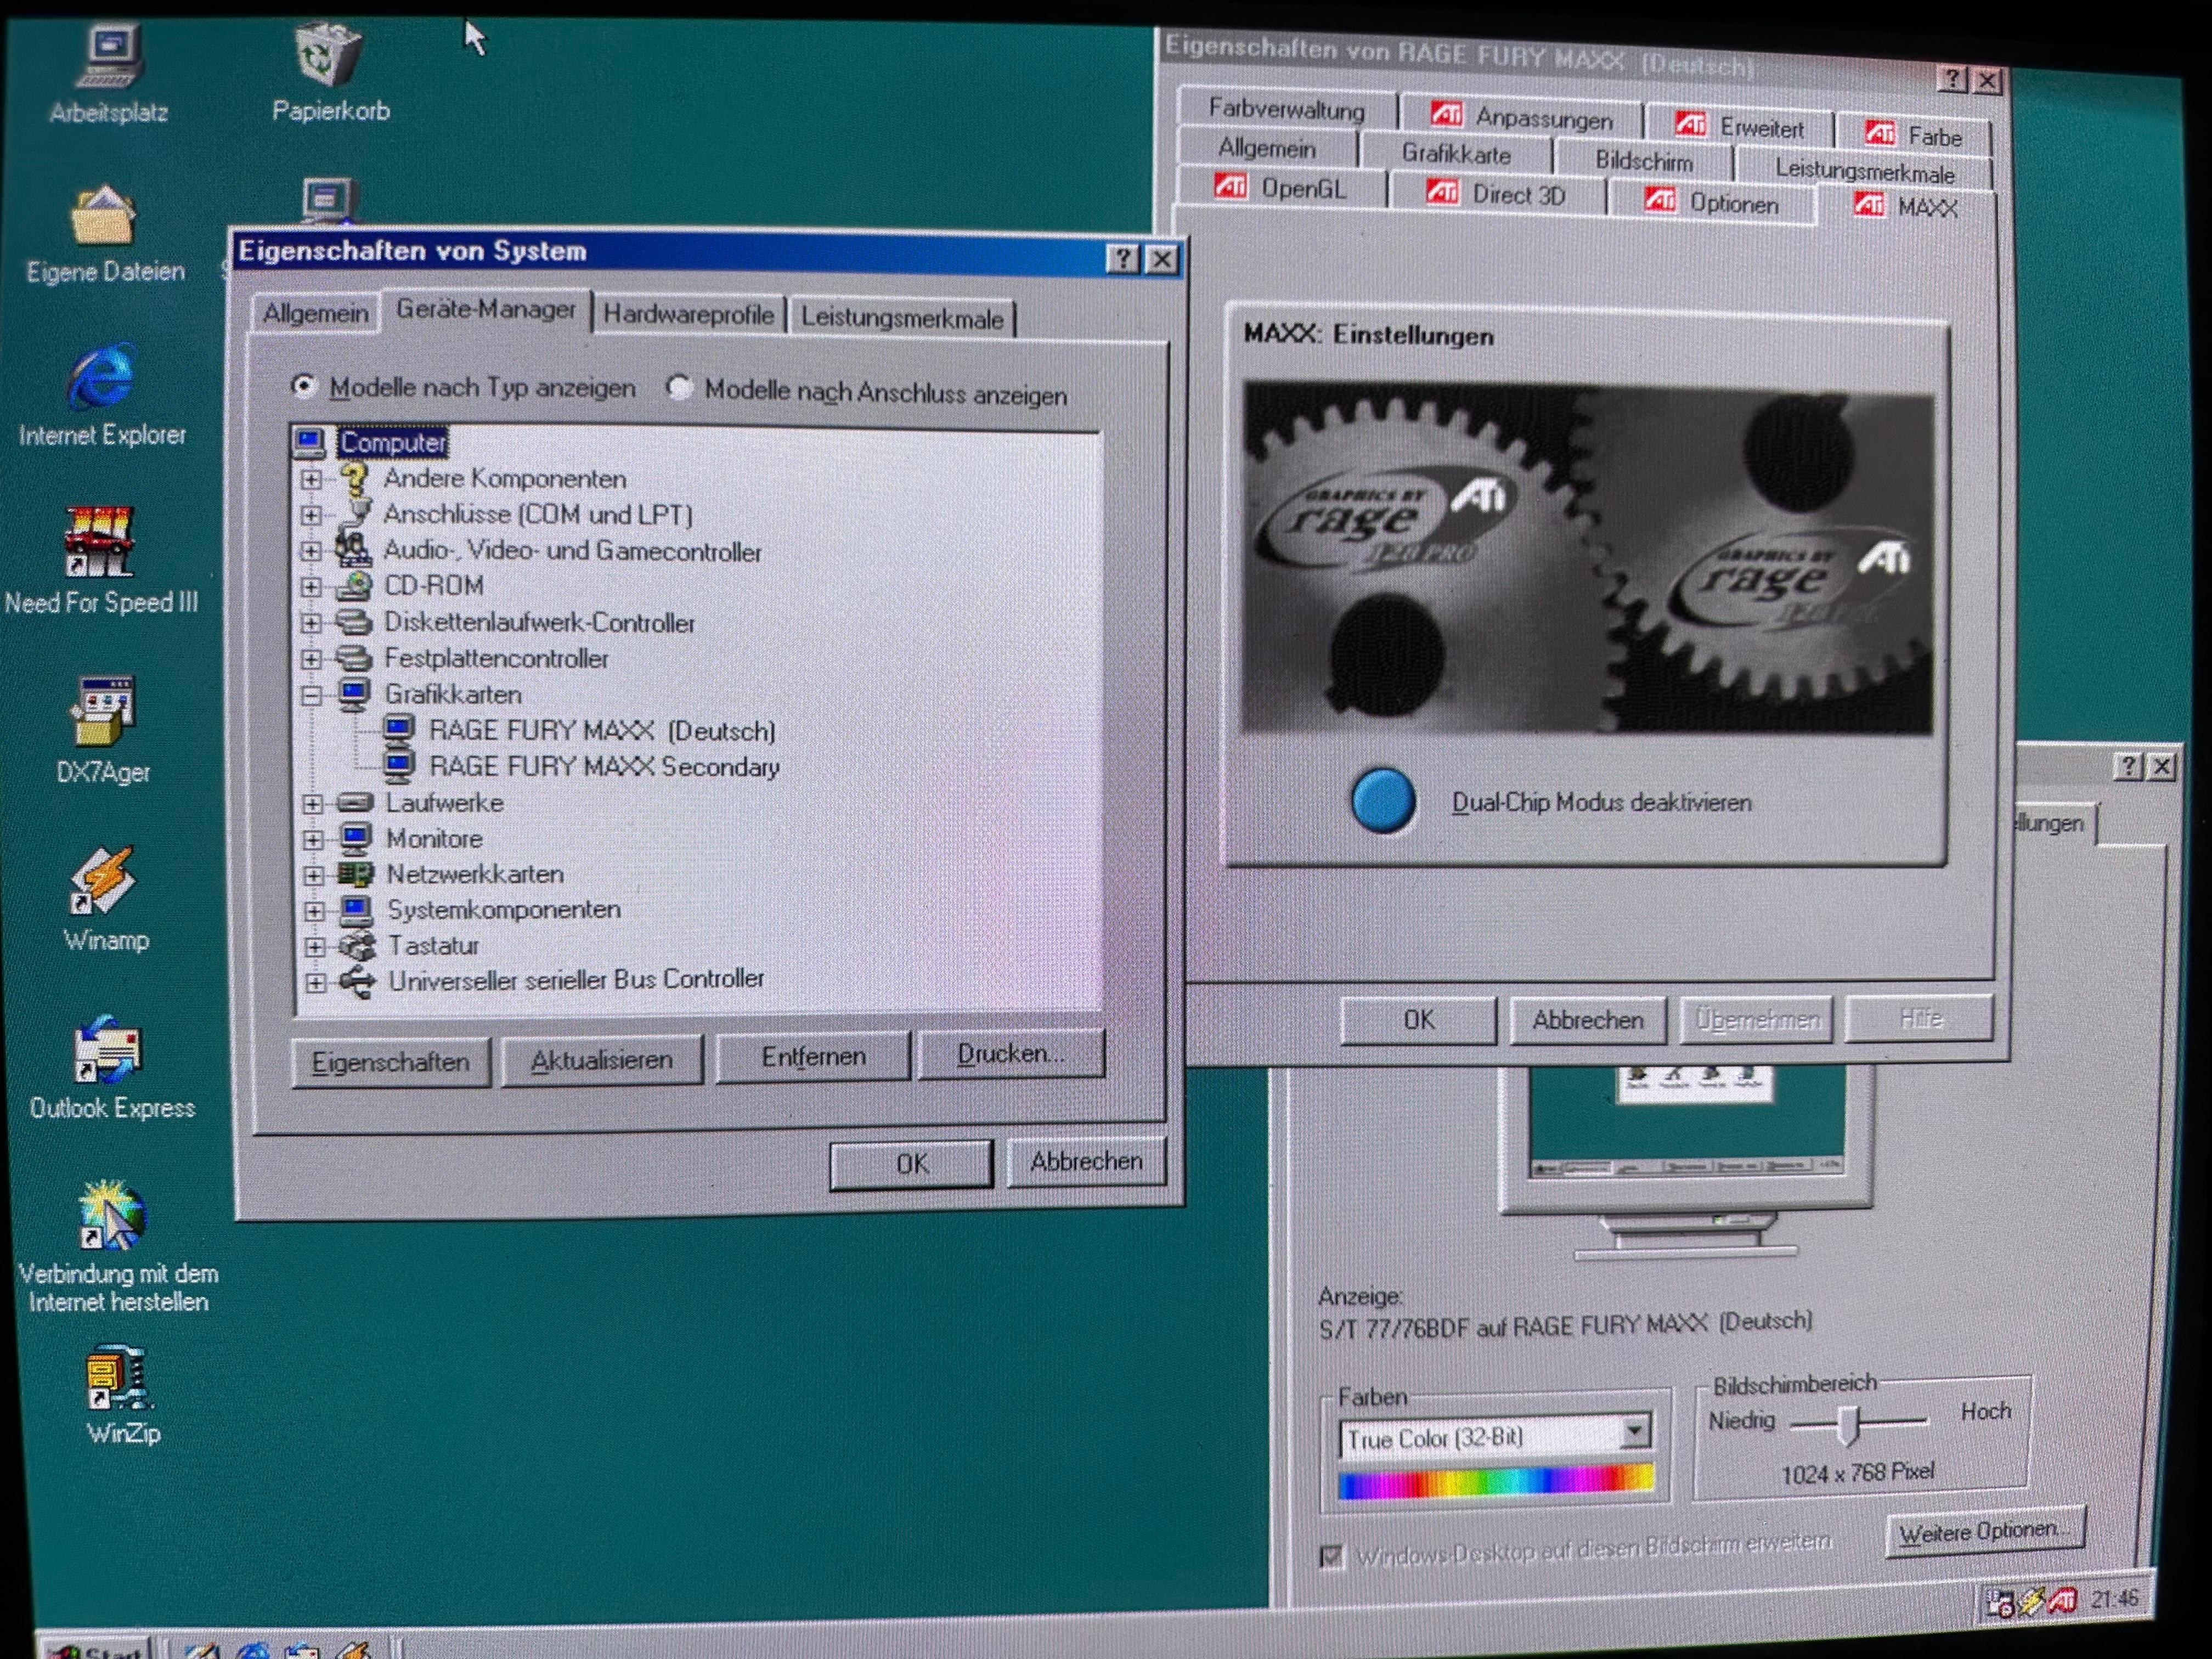Screen dimensions: 2212x1659
Task: Switch to the Hardwareprofile tab
Action: (x=688, y=315)
